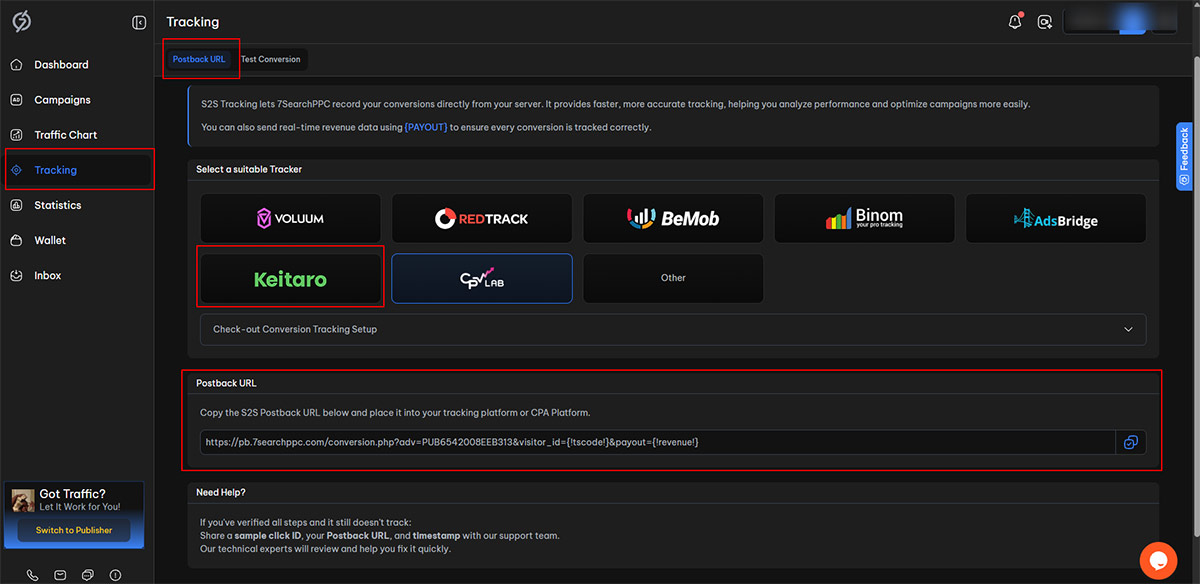
Task: Select the Other tracker option
Action: click(x=673, y=279)
